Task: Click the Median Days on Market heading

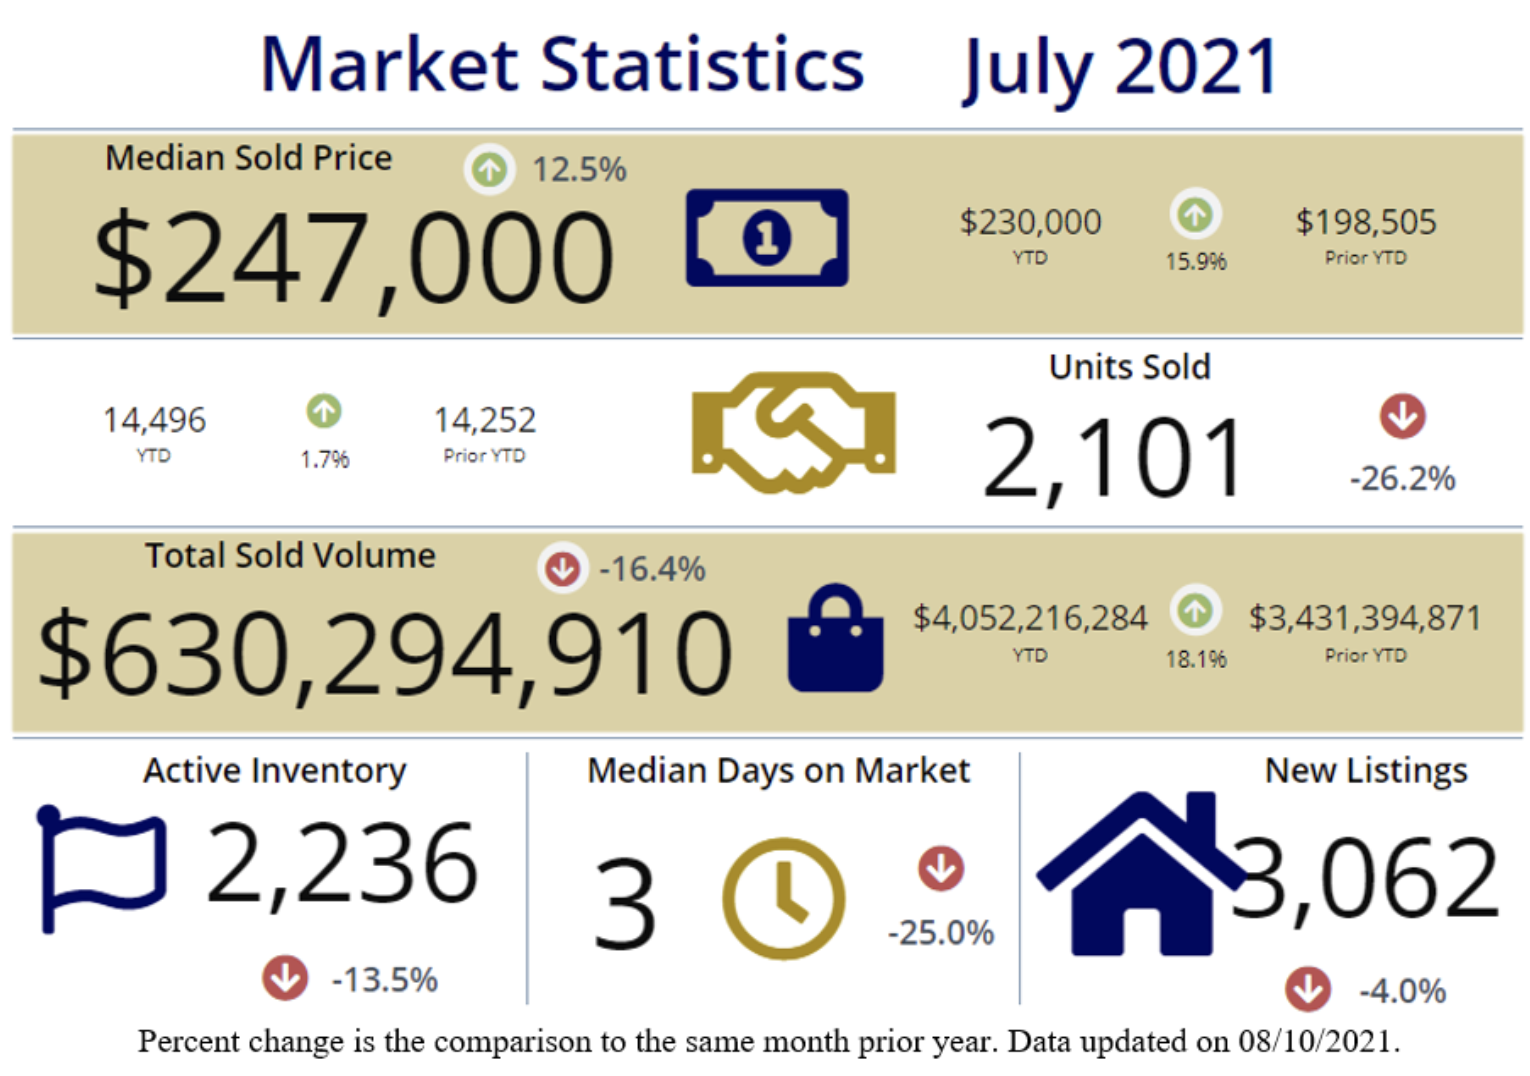Action: (x=778, y=770)
